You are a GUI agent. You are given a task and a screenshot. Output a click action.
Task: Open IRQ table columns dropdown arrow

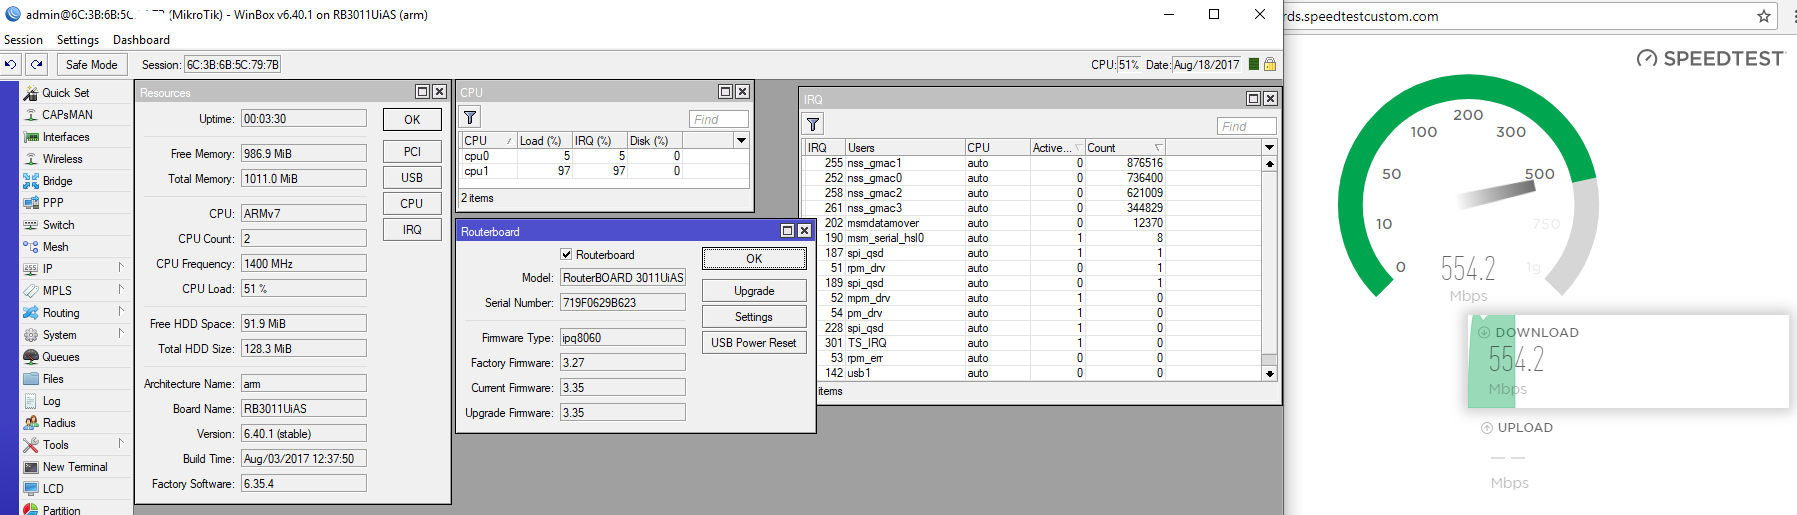point(1270,148)
